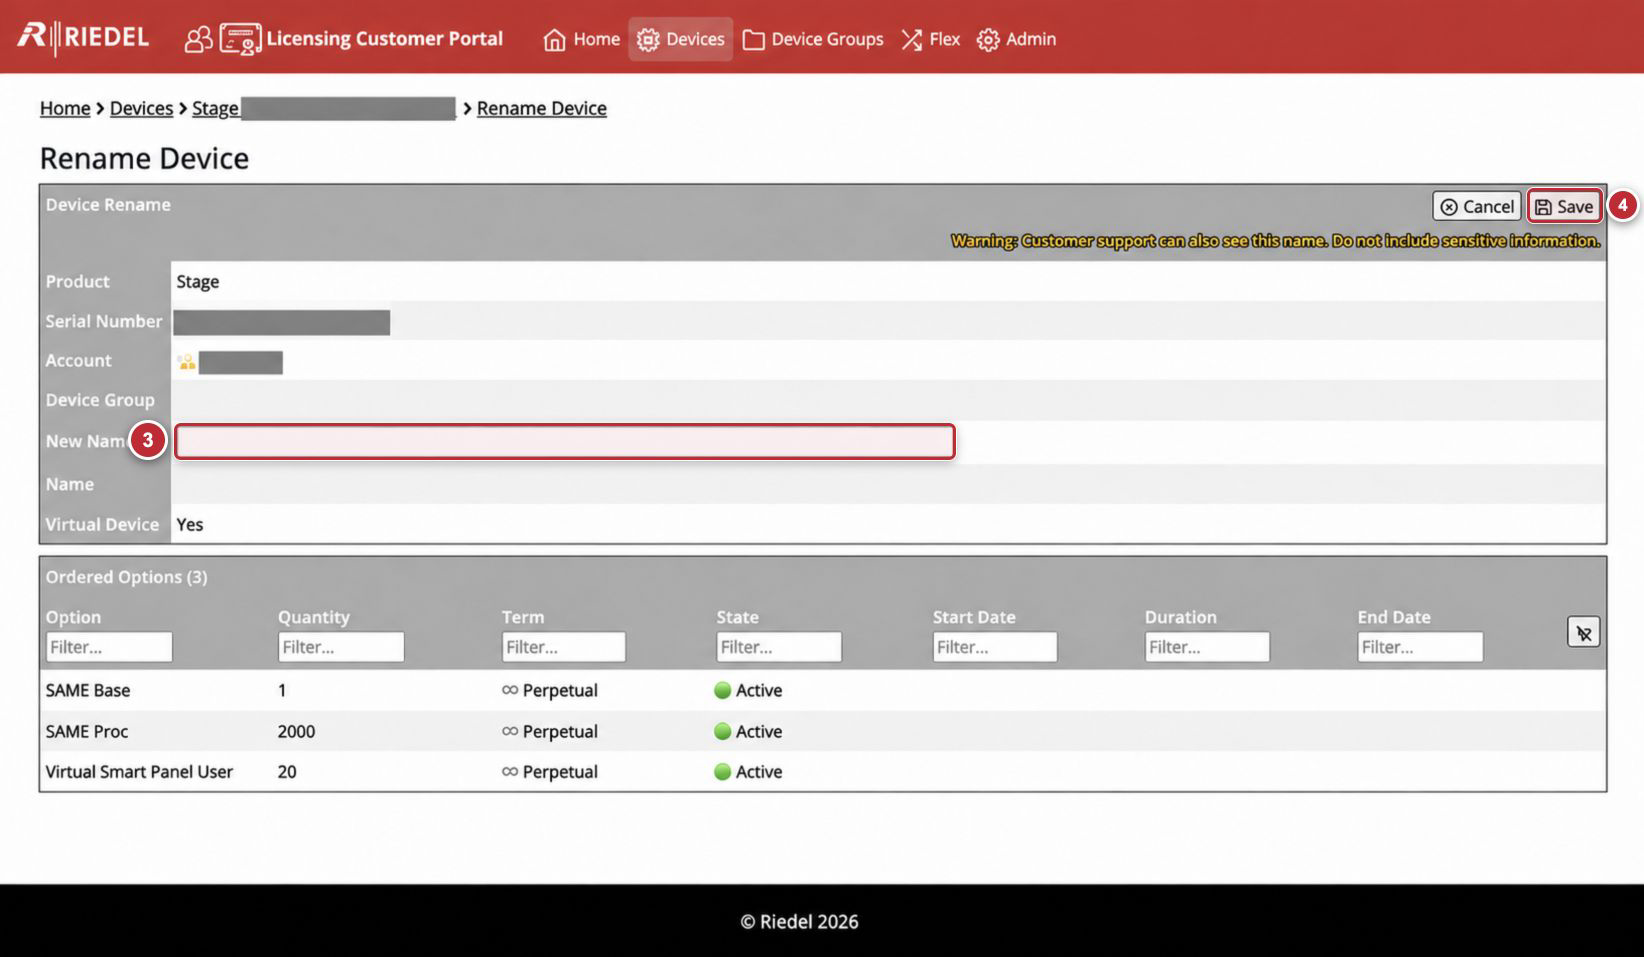Screen dimensions: 1644x957
Task: Sort by the State column header
Action: tap(737, 617)
